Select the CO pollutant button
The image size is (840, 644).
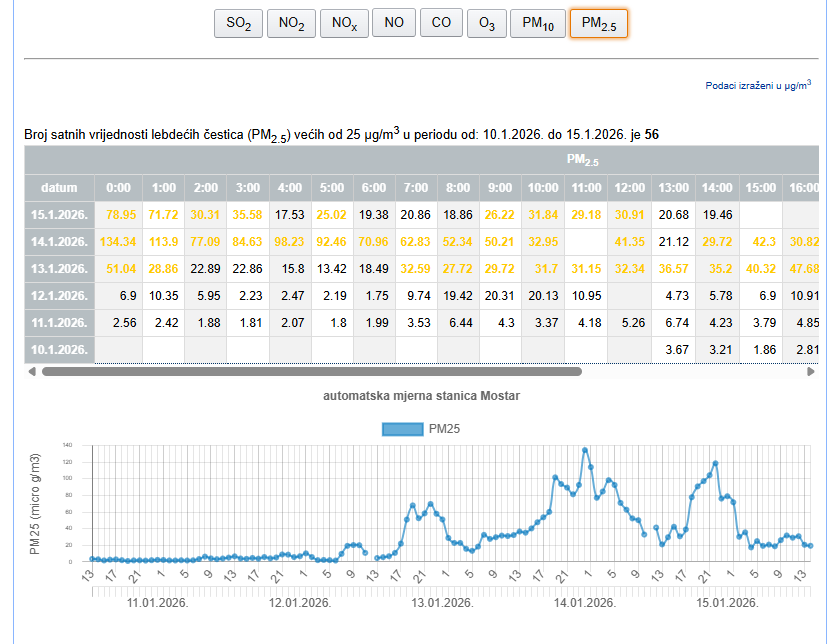441,23
